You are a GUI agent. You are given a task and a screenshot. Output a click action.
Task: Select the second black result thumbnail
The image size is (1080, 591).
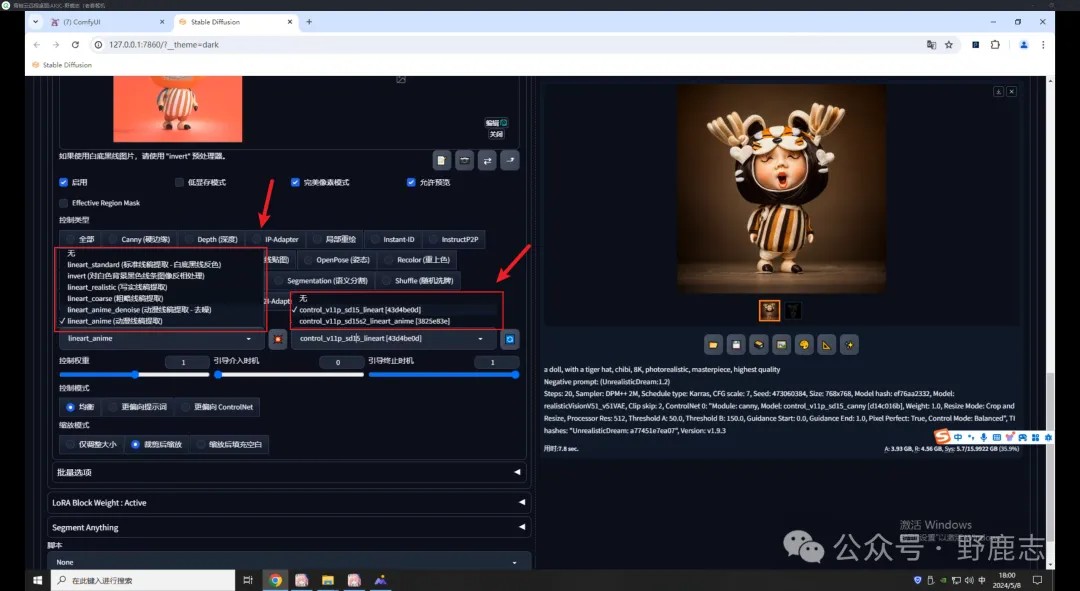pos(793,311)
